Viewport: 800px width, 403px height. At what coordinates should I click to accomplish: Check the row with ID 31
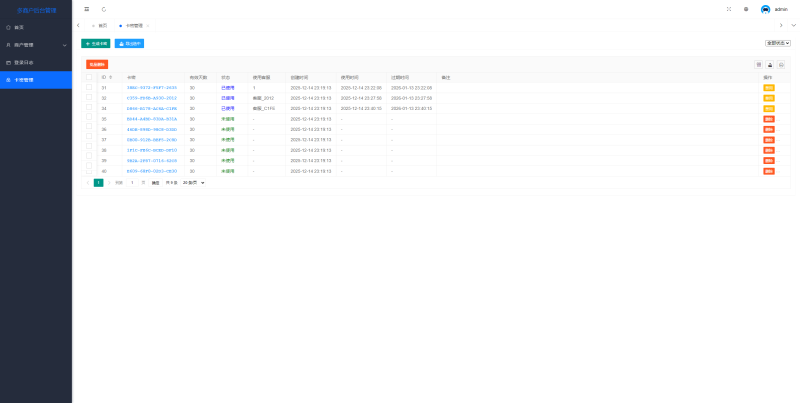click(89, 88)
